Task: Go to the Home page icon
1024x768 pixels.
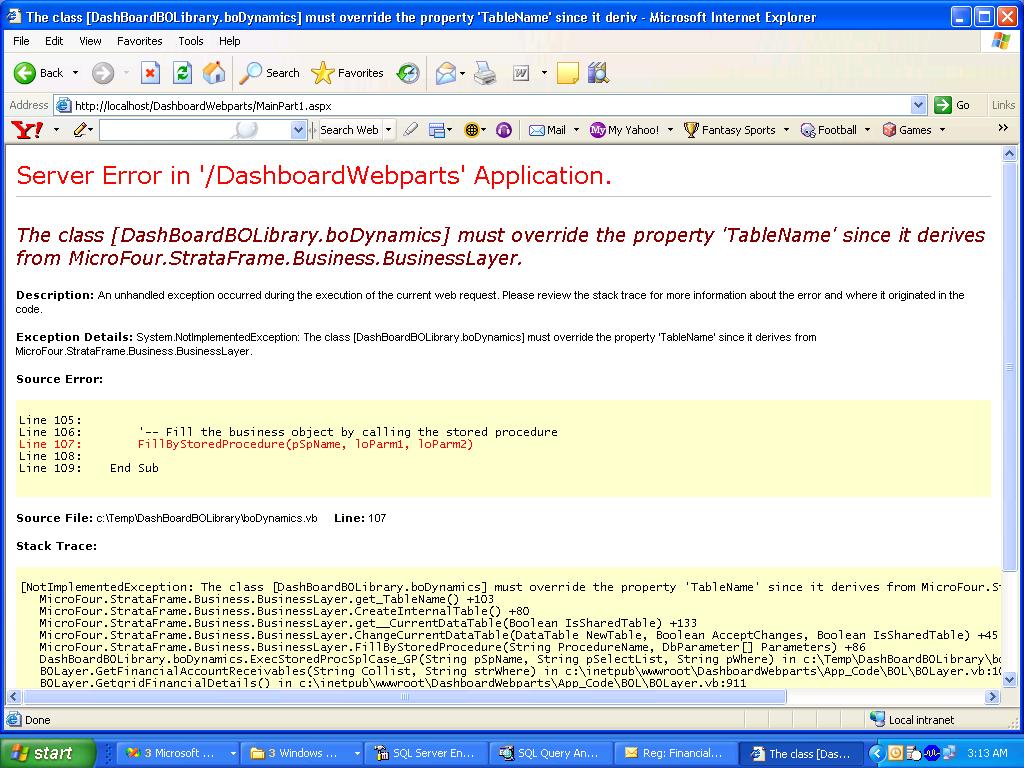Action: coord(214,73)
